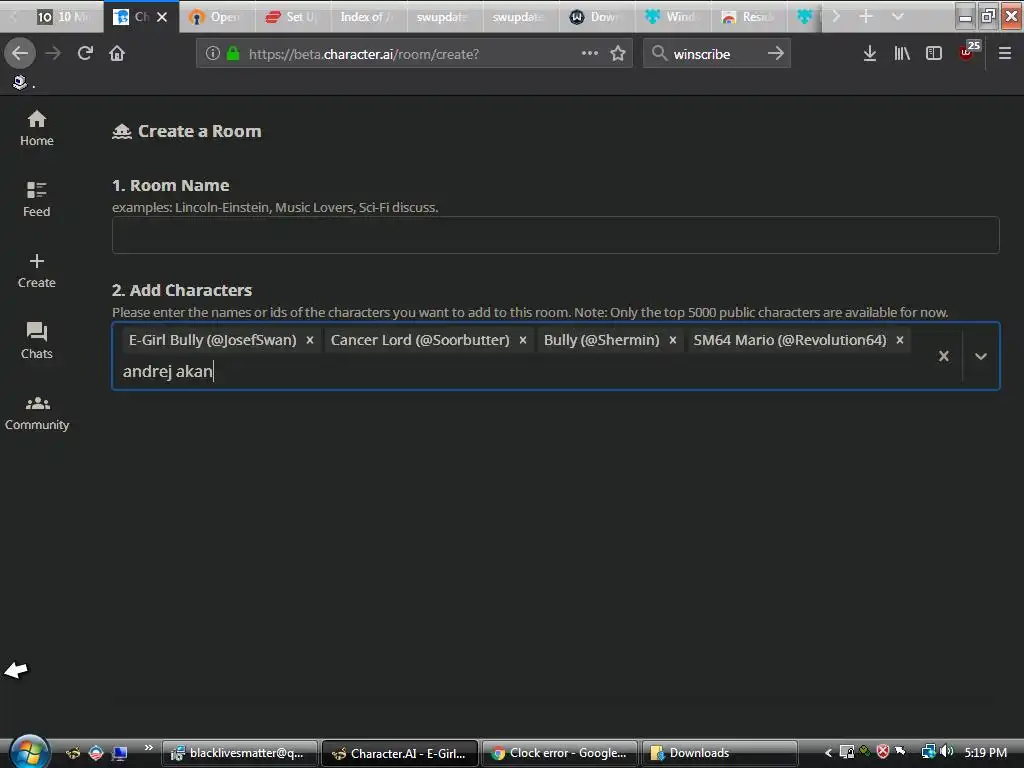The width and height of the screenshot is (1024, 768).
Task: Go forward in browser history
Action: click(53, 53)
